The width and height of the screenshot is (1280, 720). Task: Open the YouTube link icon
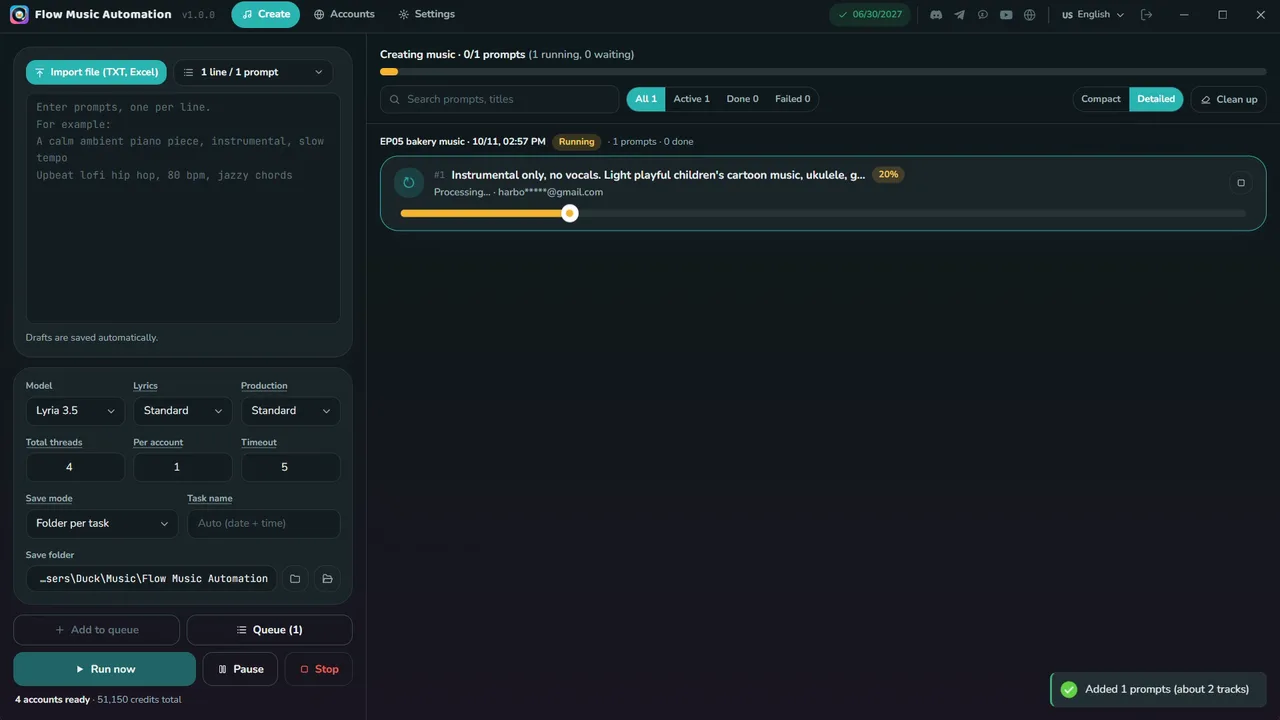pyautogui.click(x=1006, y=15)
